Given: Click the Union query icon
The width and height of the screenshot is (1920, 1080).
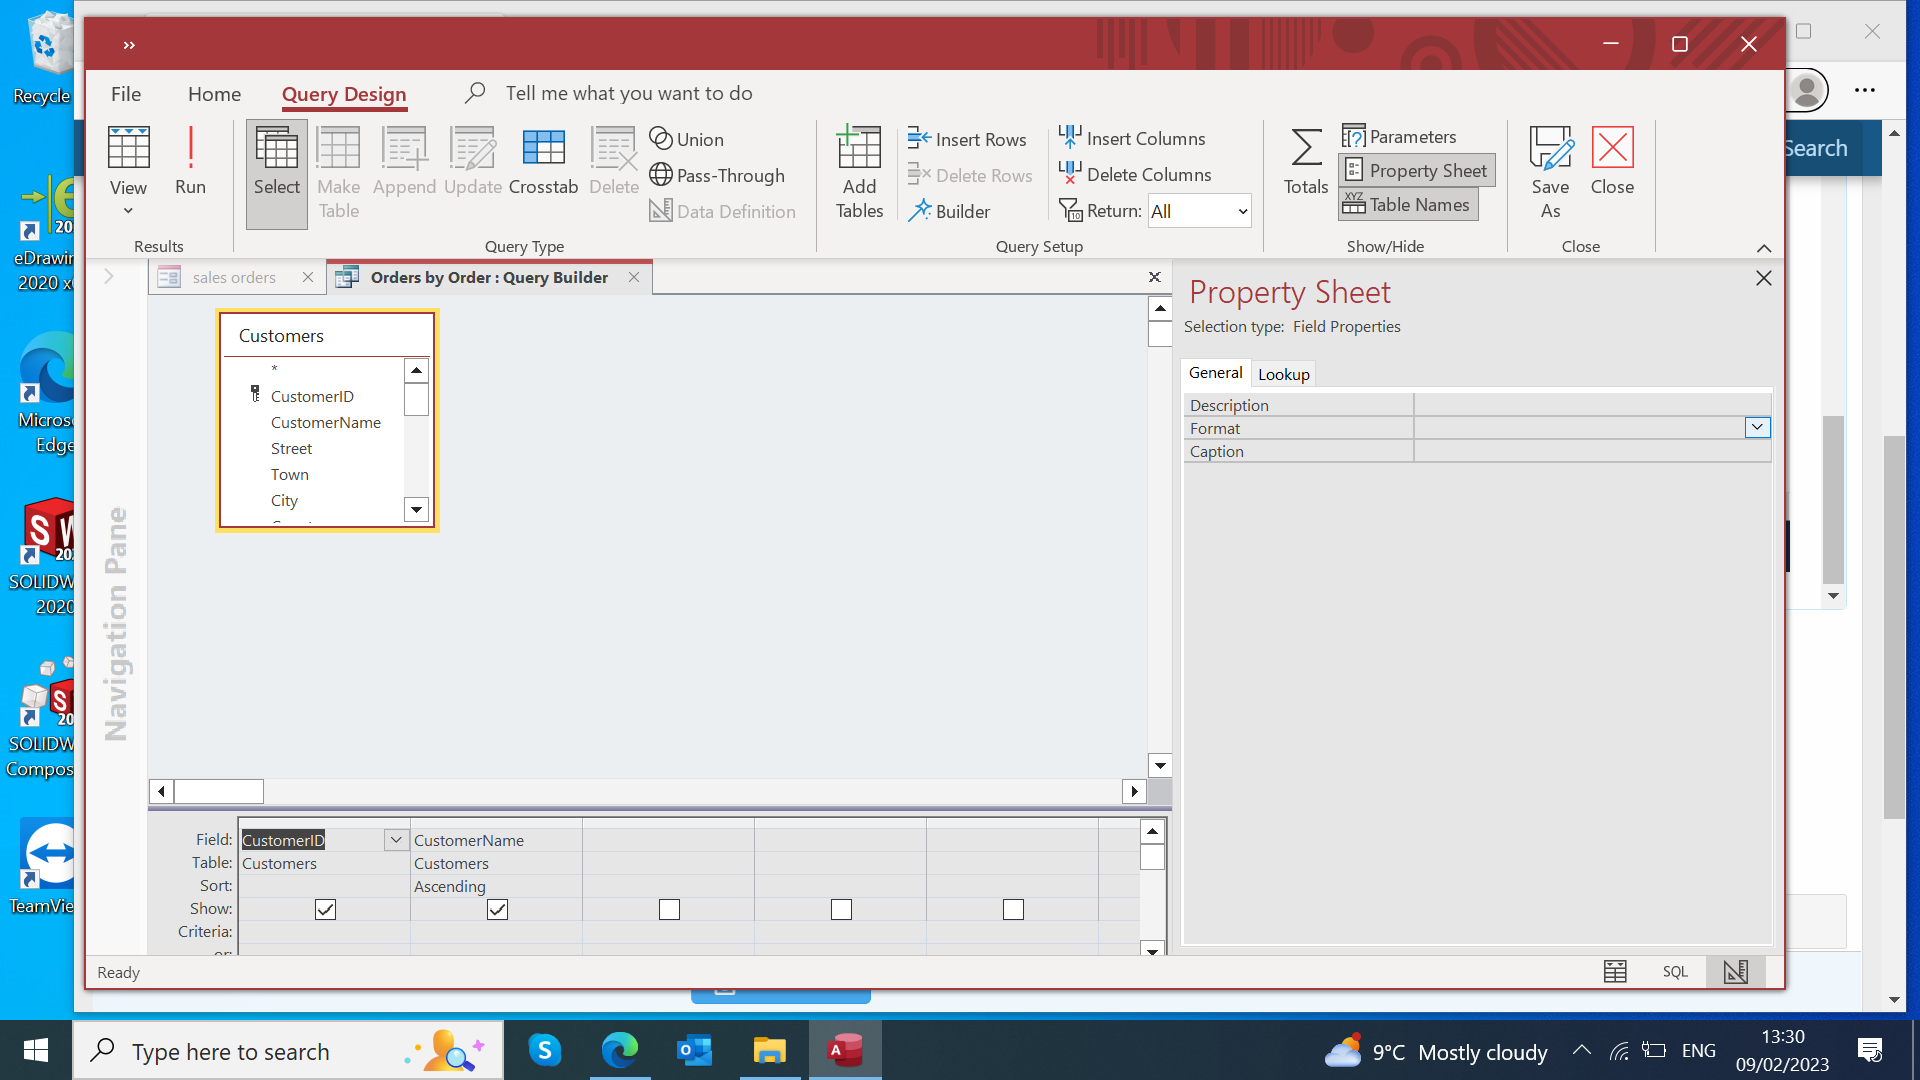Looking at the screenshot, I should (686, 139).
